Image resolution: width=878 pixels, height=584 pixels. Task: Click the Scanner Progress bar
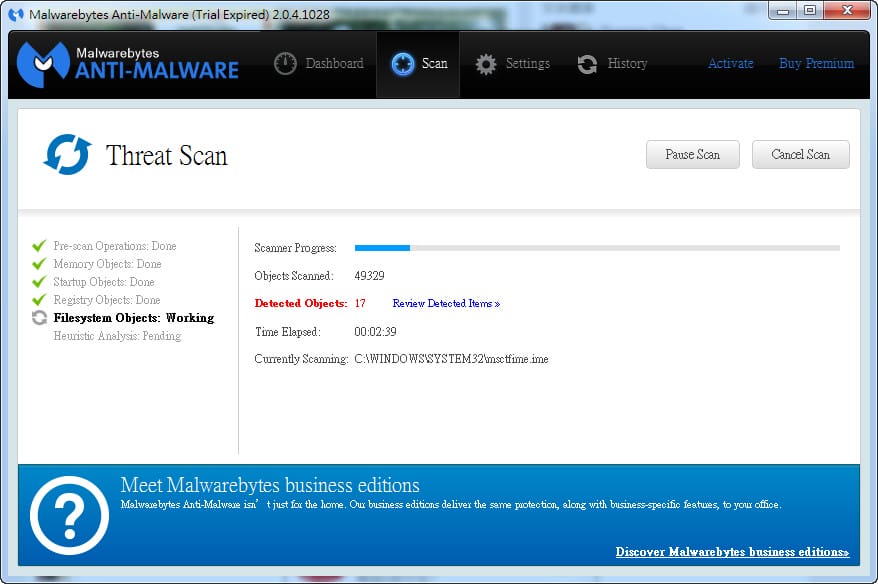597,248
